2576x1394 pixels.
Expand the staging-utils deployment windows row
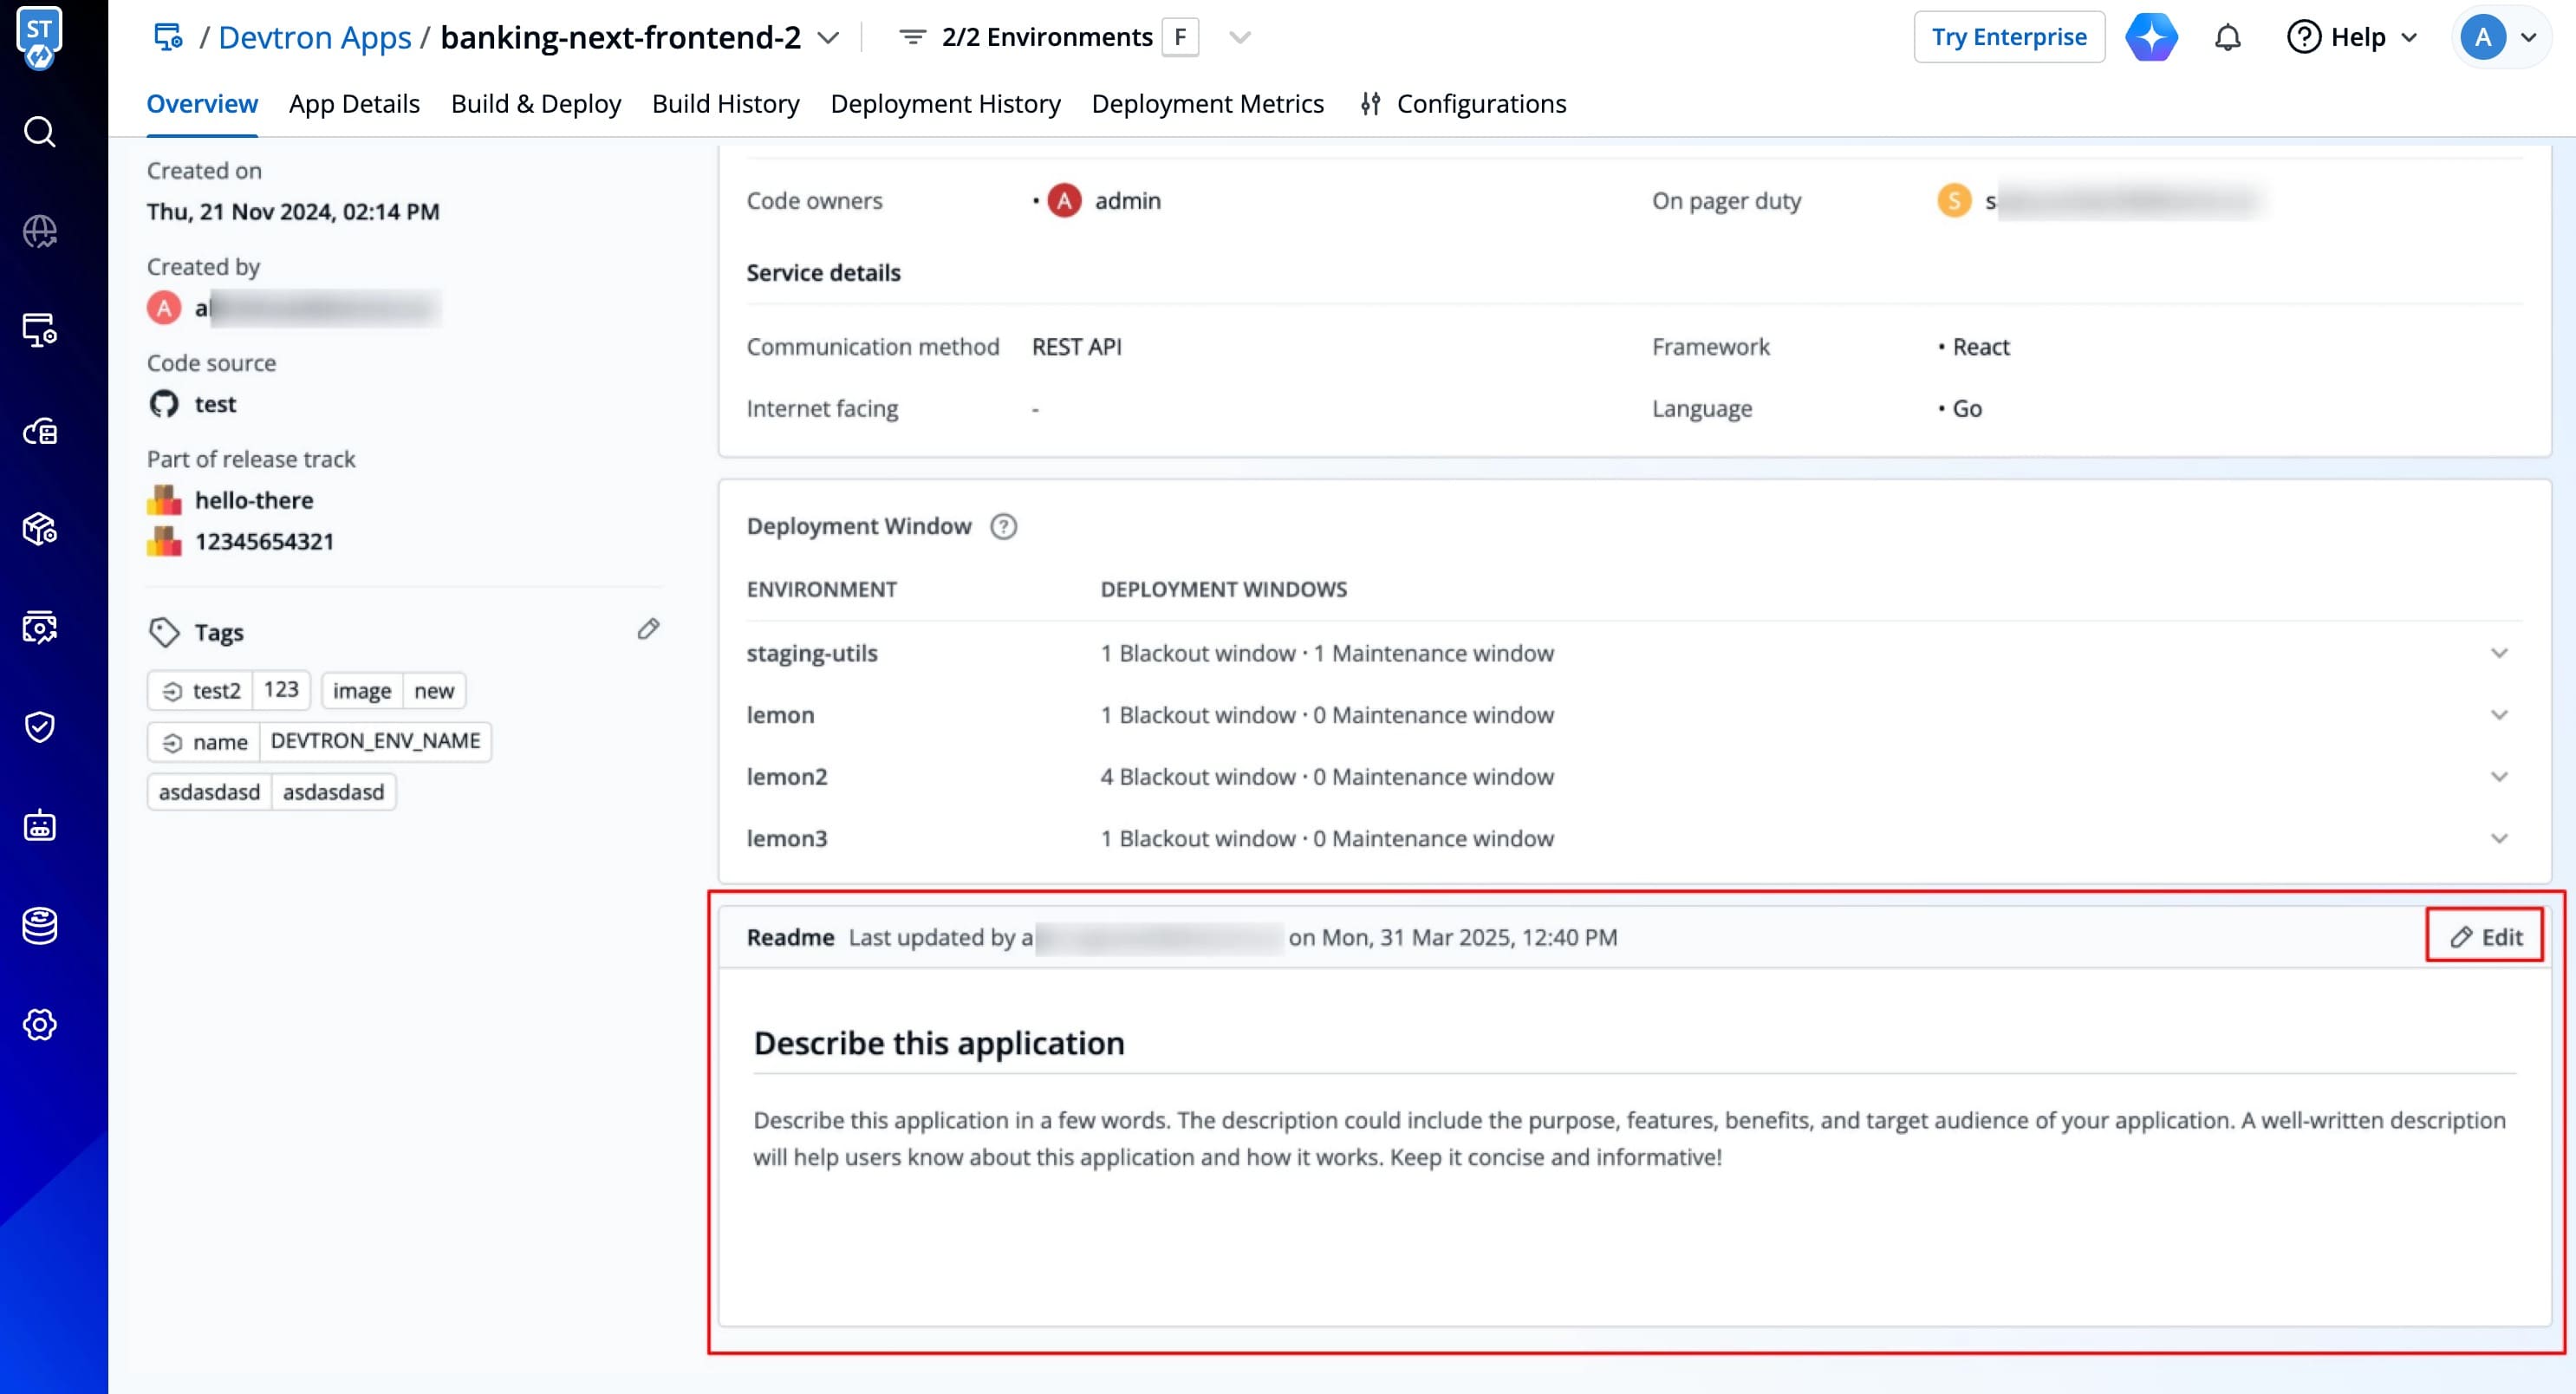(2498, 653)
